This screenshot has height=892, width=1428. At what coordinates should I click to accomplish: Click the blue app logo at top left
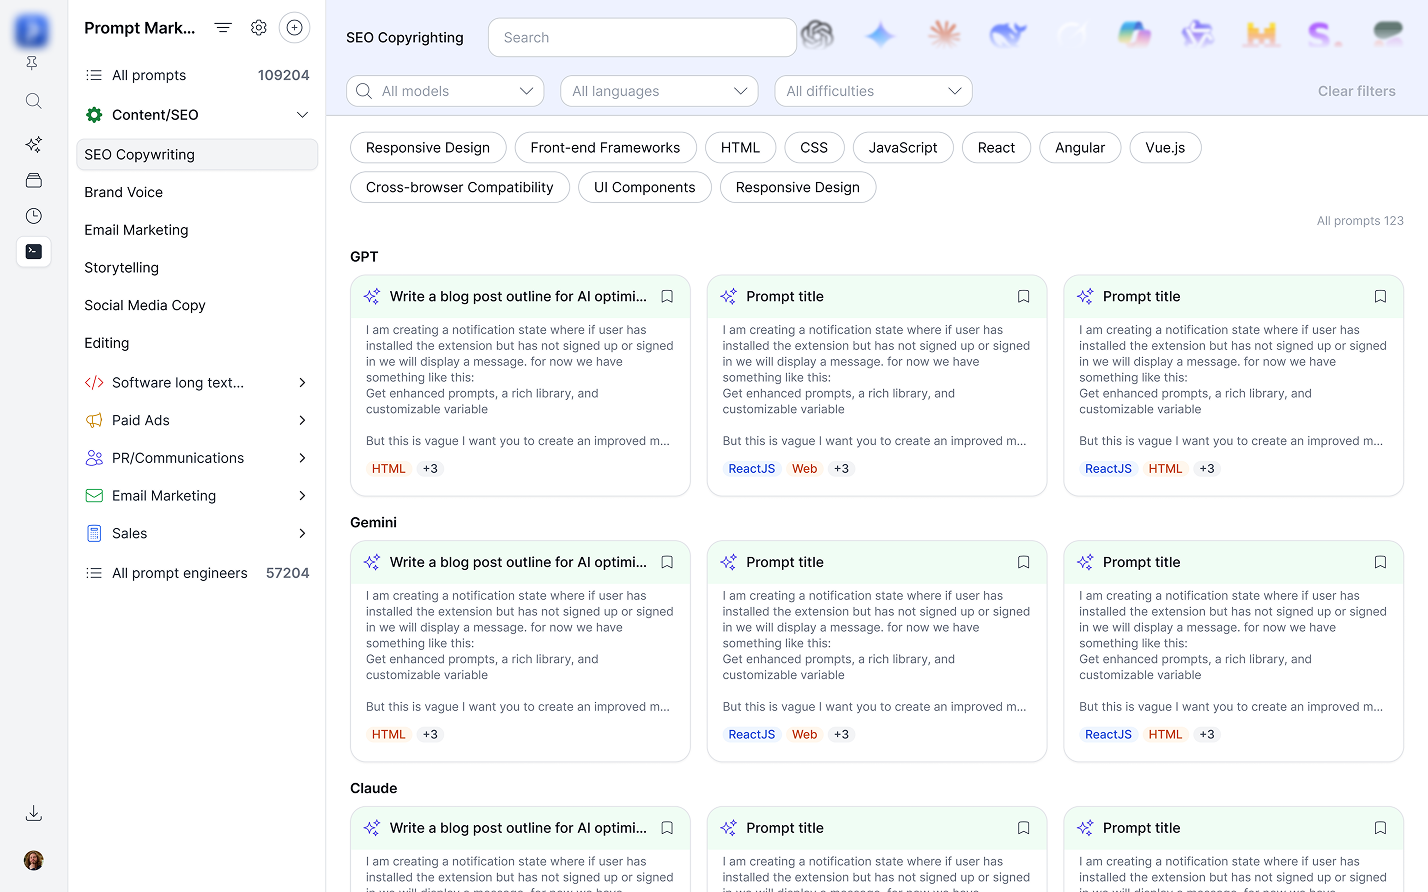click(x=32, y=30)
